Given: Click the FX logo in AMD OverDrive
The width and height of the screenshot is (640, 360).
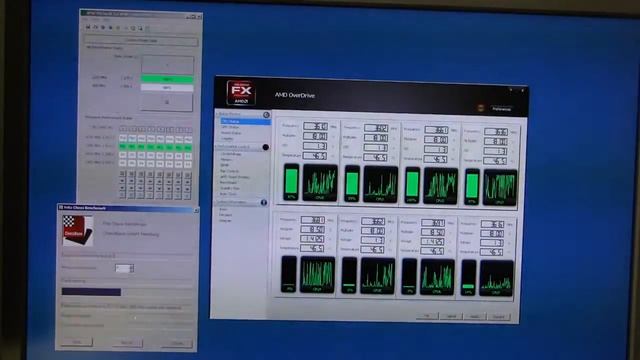Looking at the screenshot, I should tap(241, 93).
